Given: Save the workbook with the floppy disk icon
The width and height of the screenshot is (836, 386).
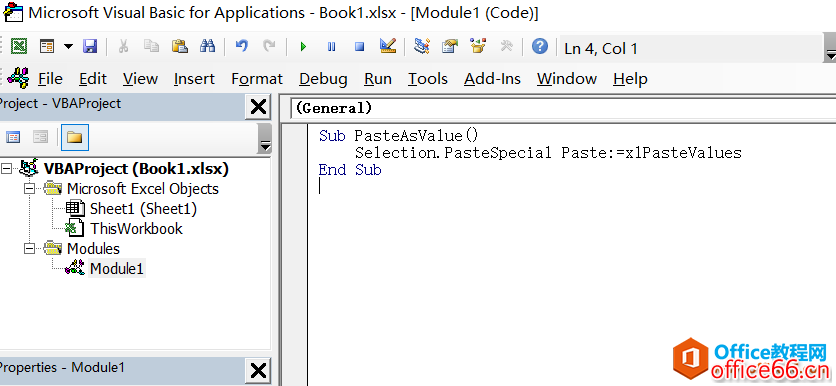Looking at the screenshot, I should pyautogui.click(x=90, y=47).
